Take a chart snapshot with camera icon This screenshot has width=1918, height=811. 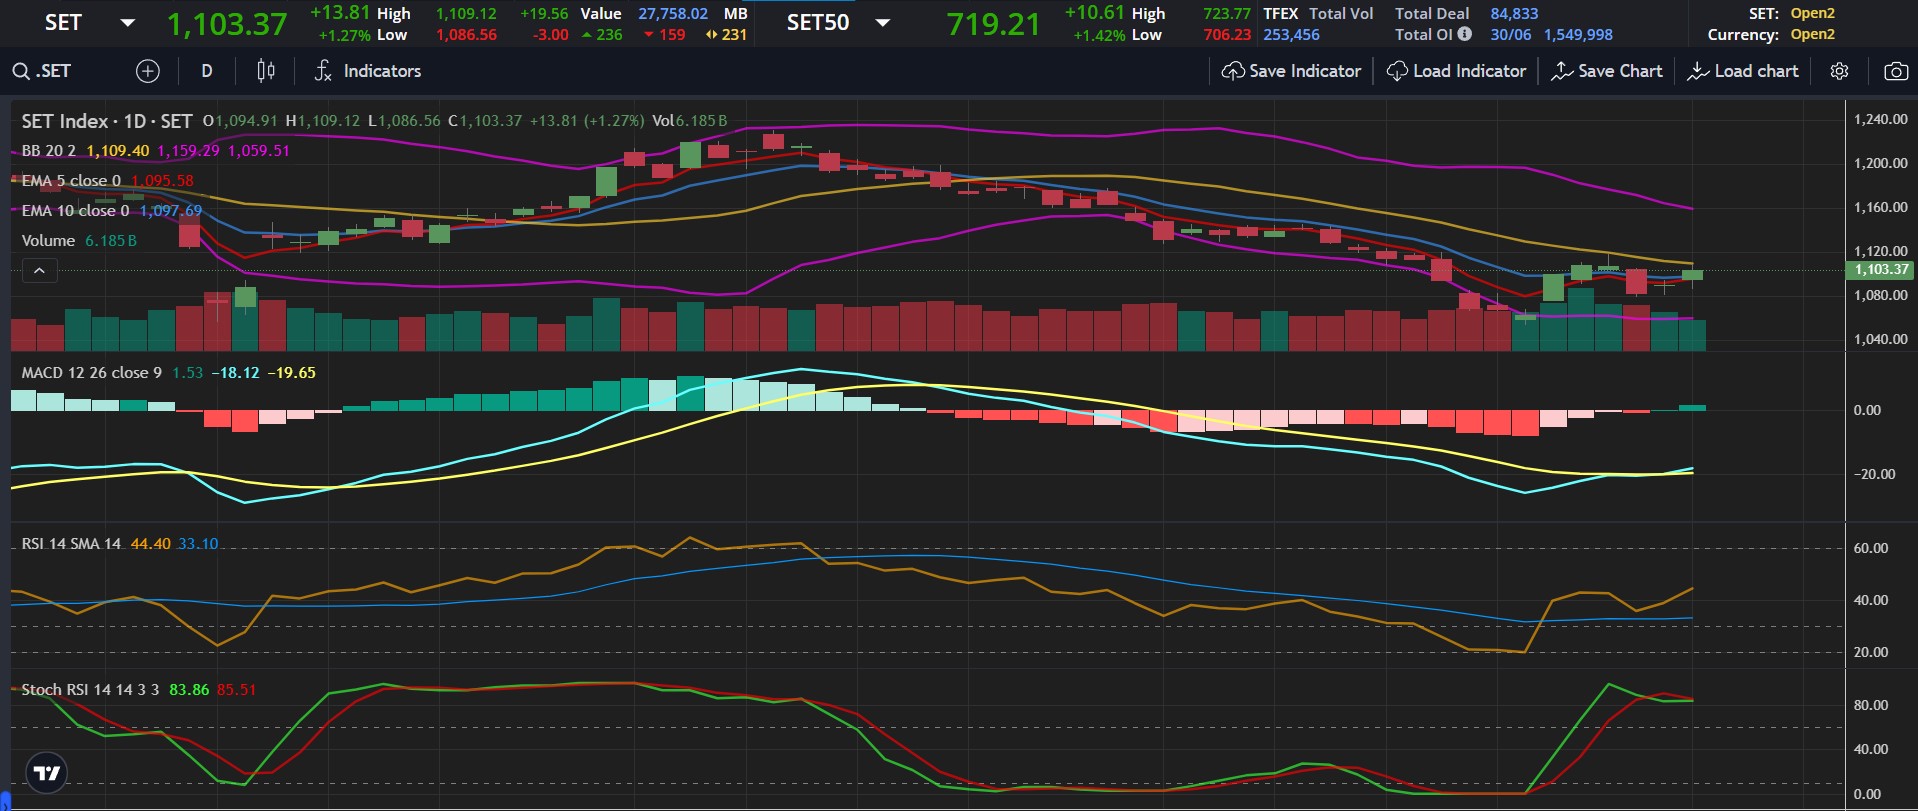(x=1895, y=71)
